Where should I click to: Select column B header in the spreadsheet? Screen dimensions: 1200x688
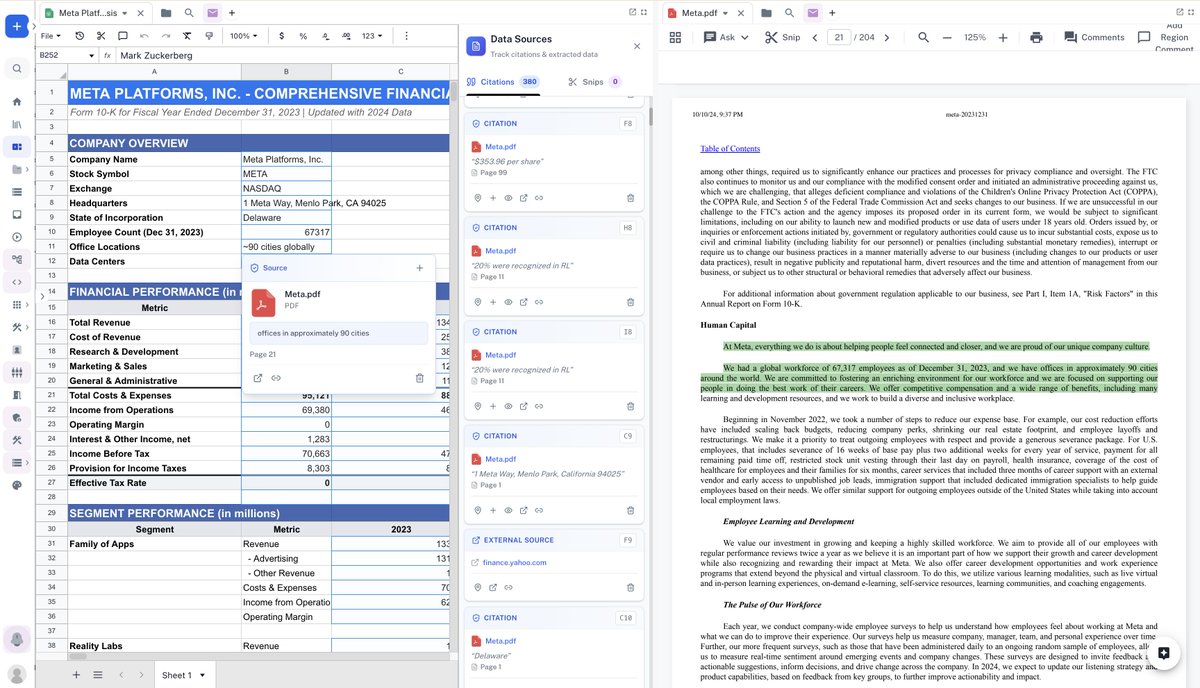286,71
